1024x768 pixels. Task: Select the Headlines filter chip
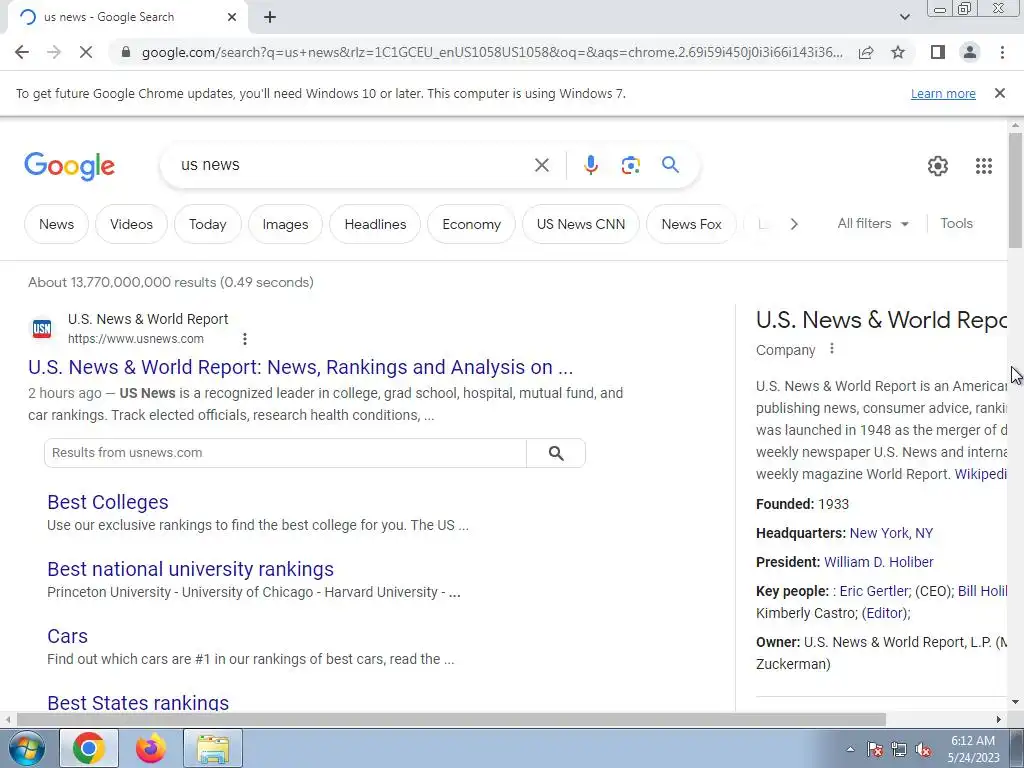pos(375,224)
